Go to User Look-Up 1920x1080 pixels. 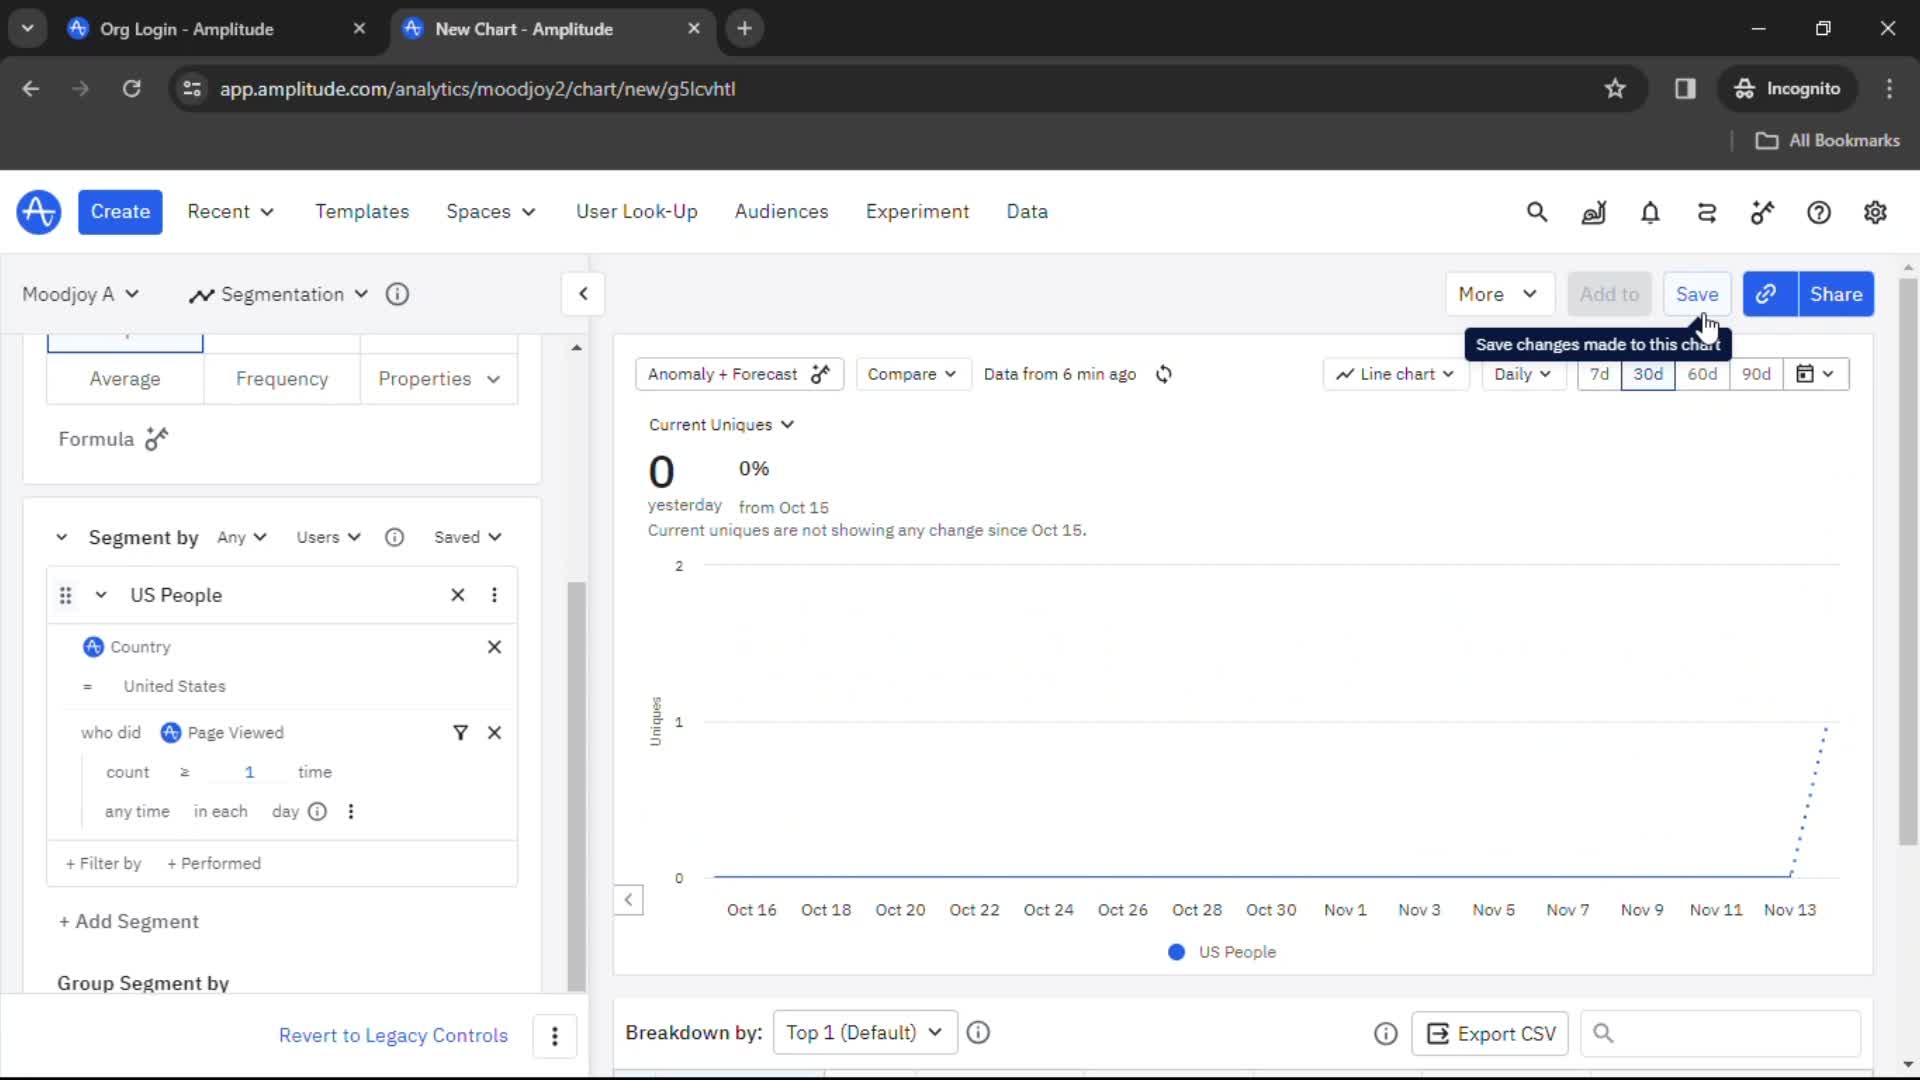(637, 212)
